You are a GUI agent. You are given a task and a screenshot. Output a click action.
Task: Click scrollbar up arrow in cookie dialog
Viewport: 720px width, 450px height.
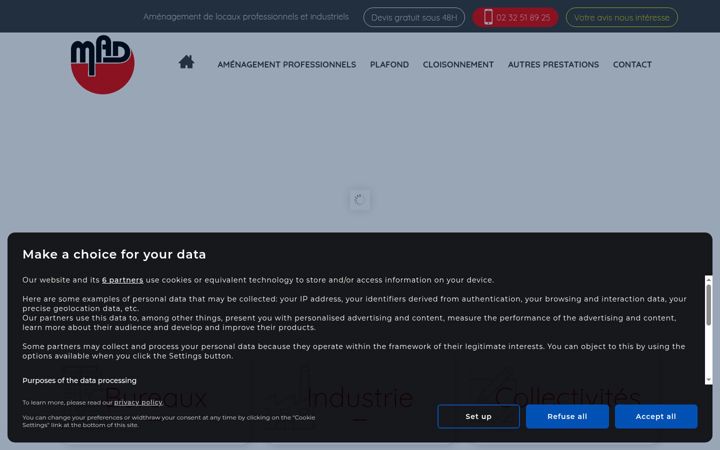click(709, 280)
